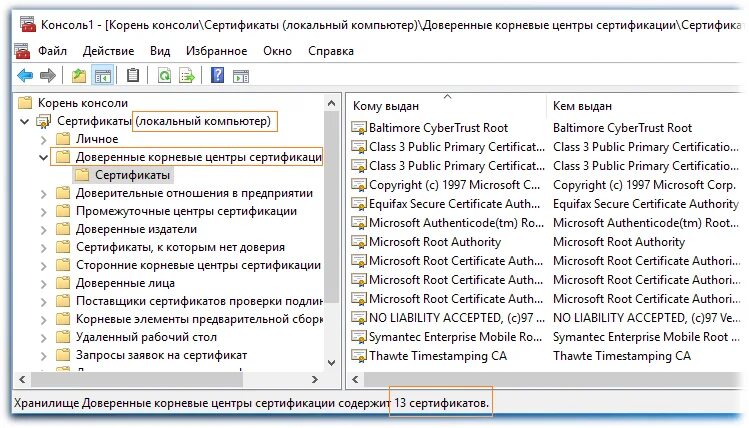Click the certificate icon for Baltimore CyberTrust Root
Screen dimensions: 749x428
tap(359, 128)
